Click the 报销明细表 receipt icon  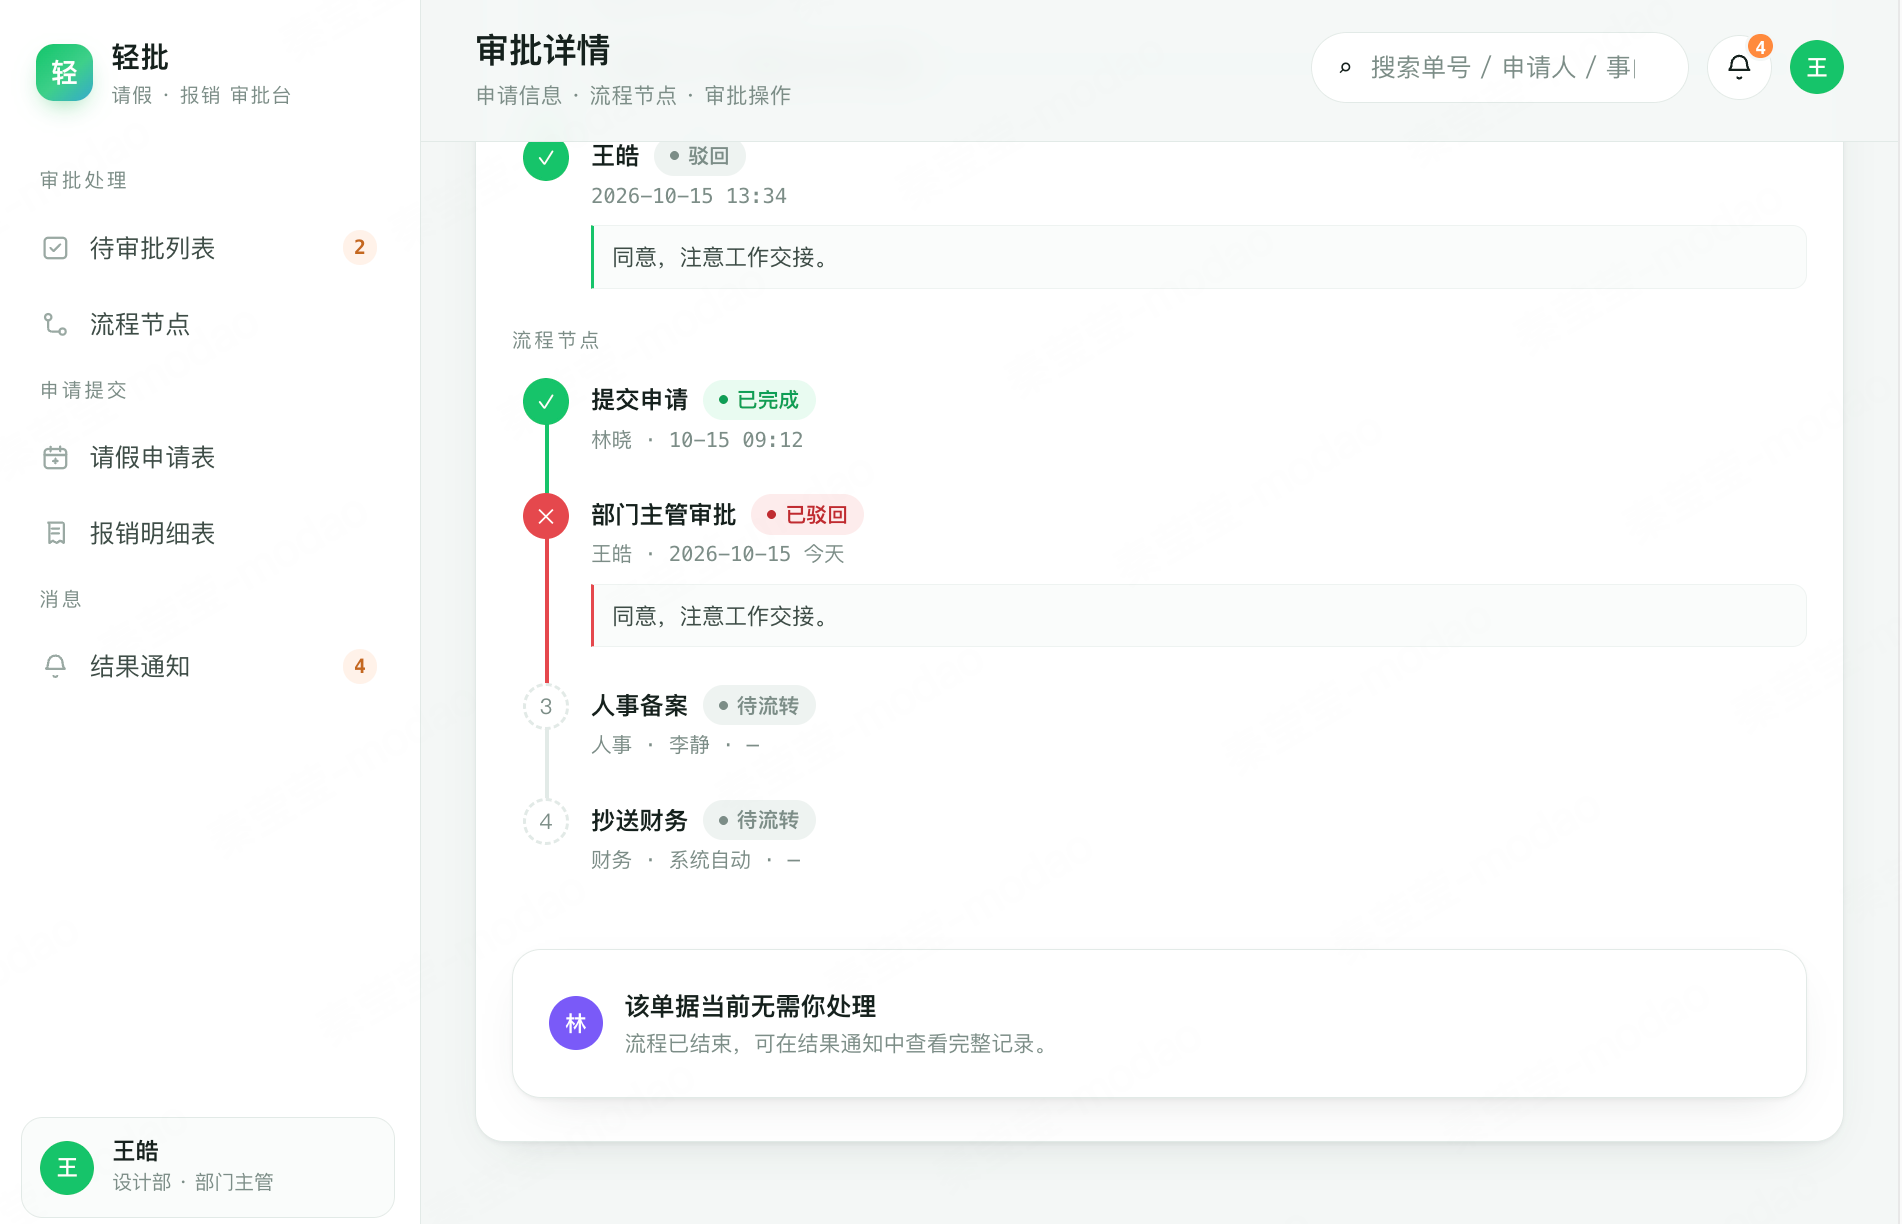[55, 533]
